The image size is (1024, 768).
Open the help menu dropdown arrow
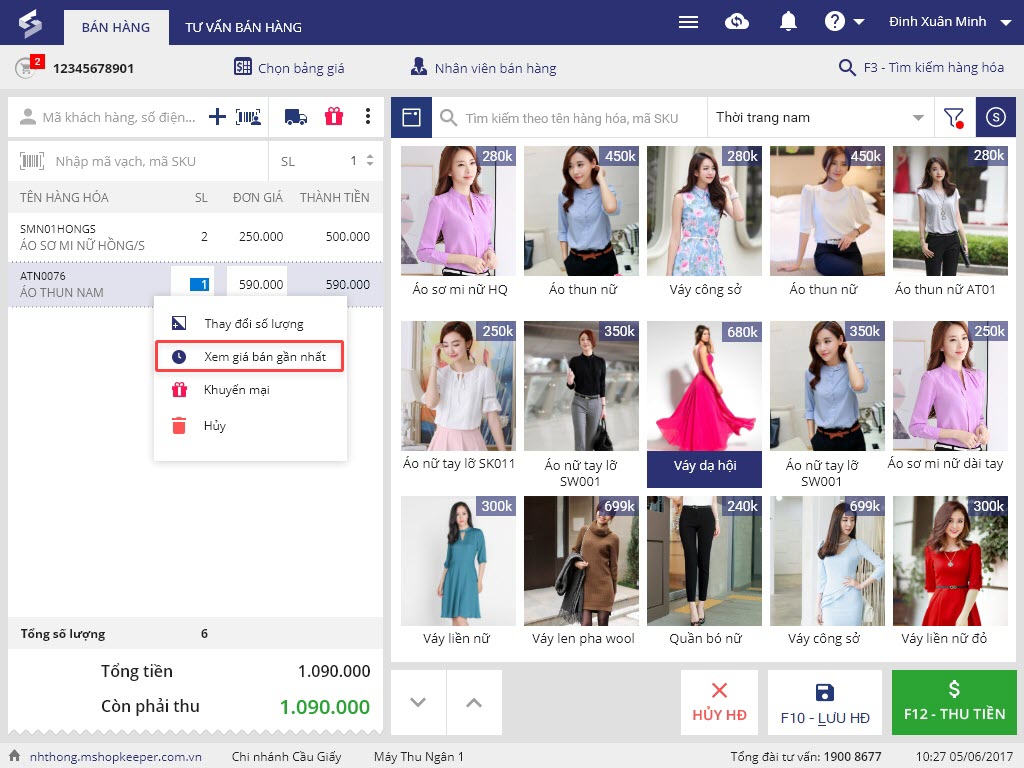pyautogui.click(x=859, y=22)
